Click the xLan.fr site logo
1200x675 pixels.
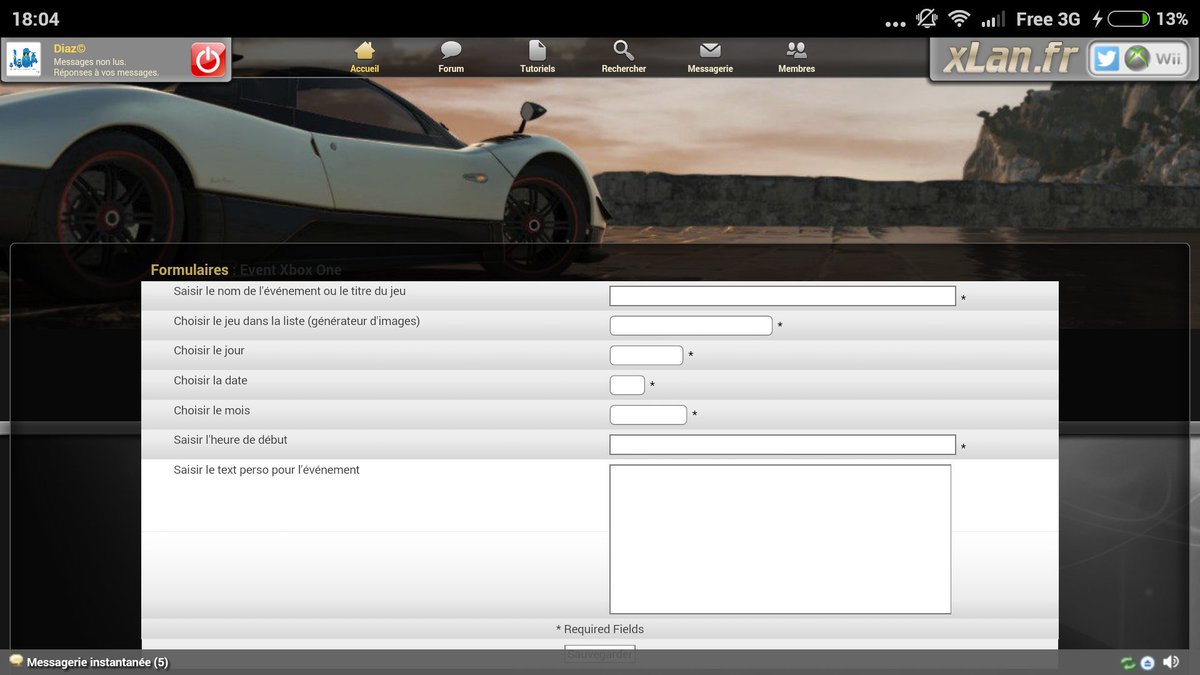coord(1011,60)
